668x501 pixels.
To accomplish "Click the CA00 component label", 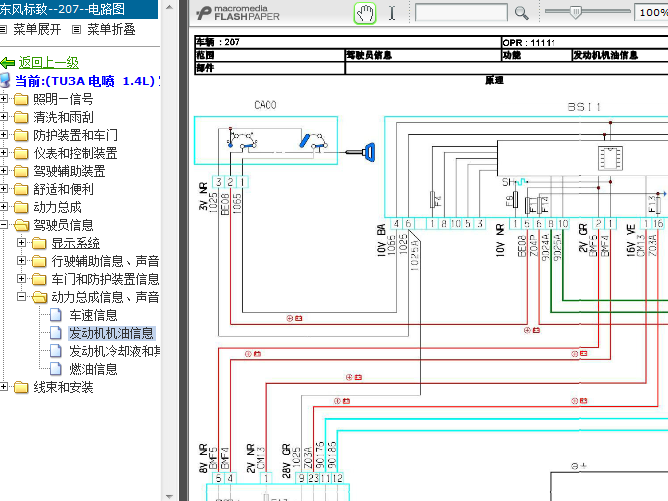I will 265,105.
